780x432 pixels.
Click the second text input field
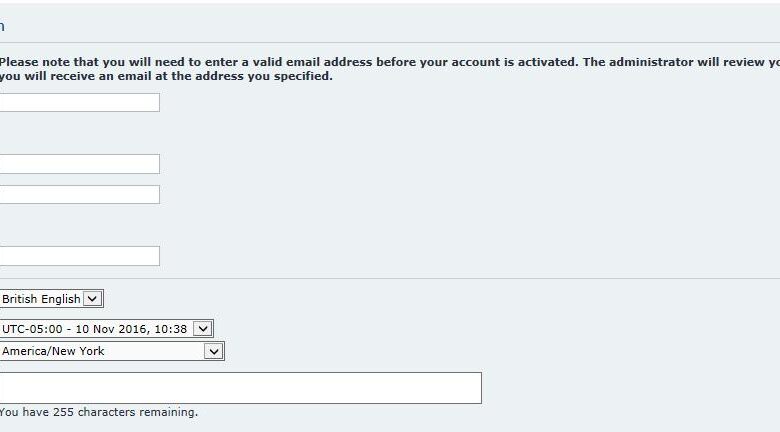[79, 164]
